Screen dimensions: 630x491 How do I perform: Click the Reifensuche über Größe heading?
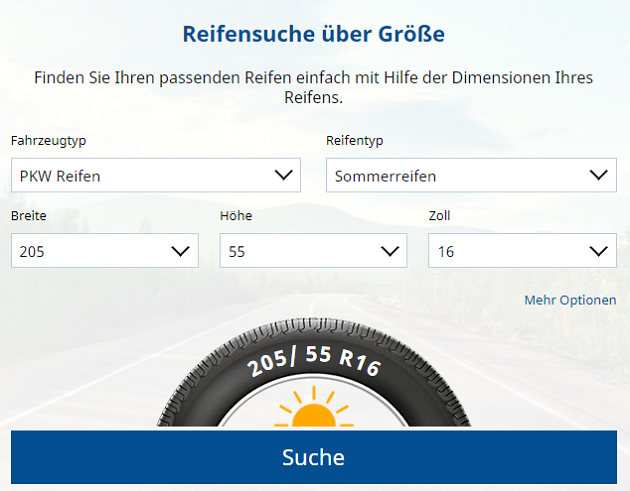314,34
